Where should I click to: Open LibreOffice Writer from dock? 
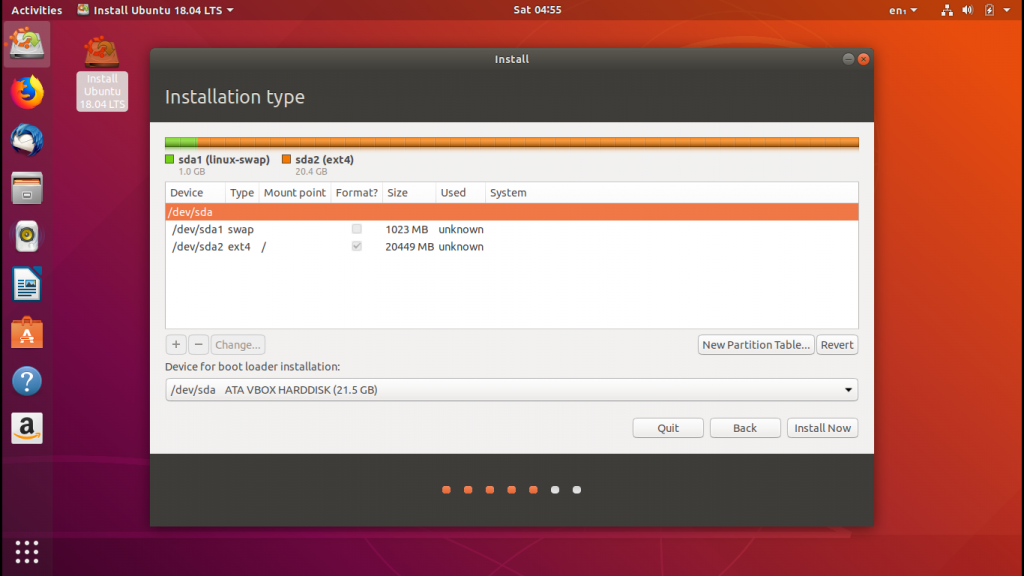[27, 284]
